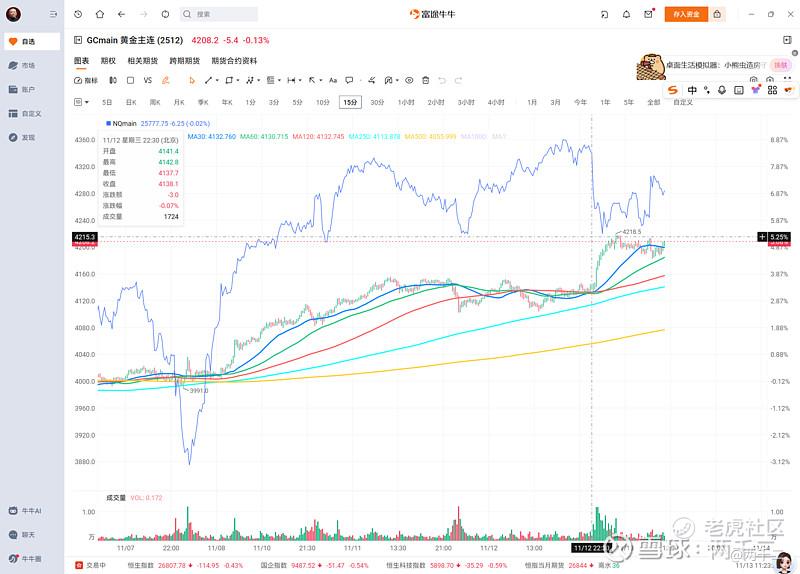This screenshot has height=574, width=800.
Task: Expand the stock info icon beside GCmain
Action: [x=78, y=40]
